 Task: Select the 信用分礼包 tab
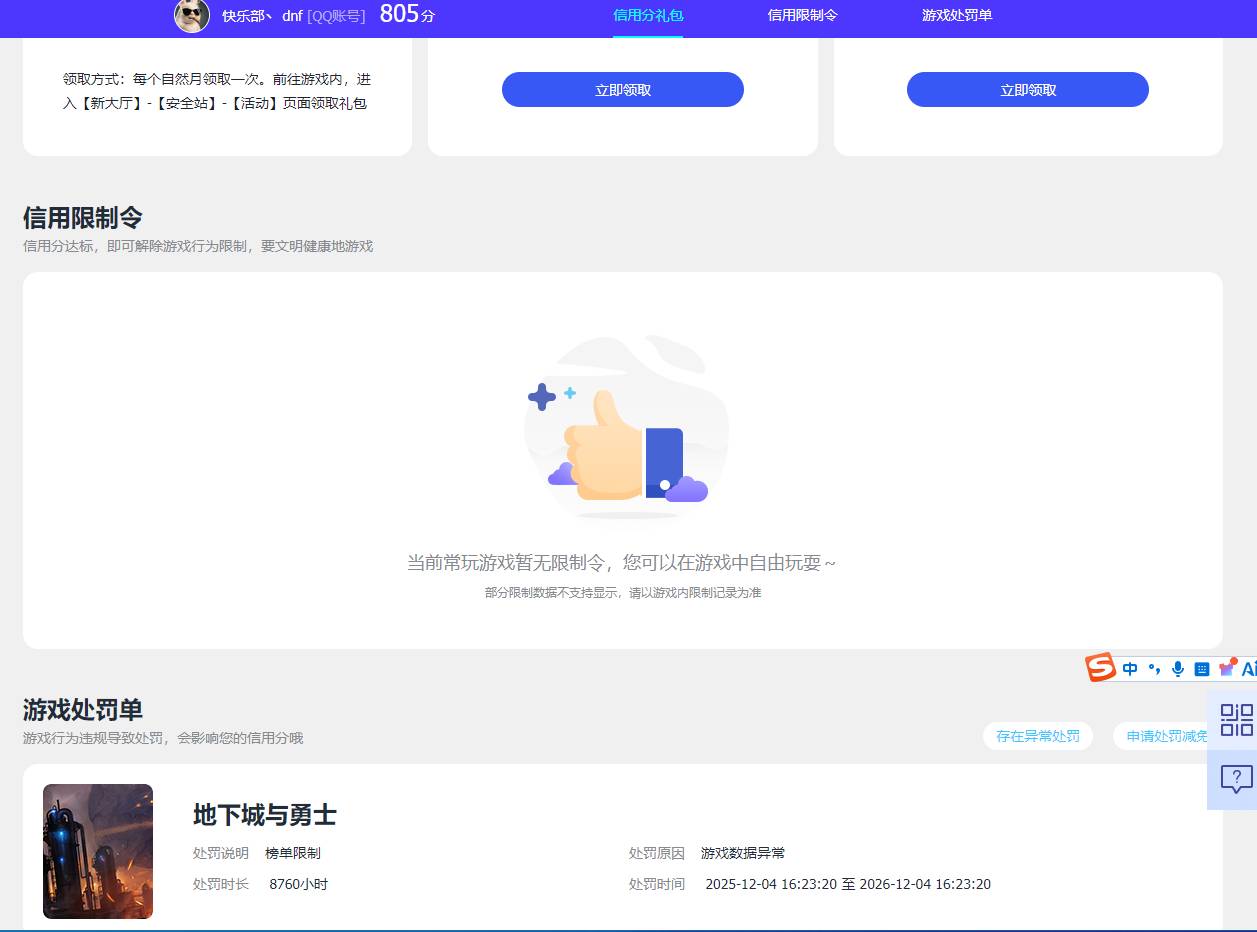[x=647, y=16]
